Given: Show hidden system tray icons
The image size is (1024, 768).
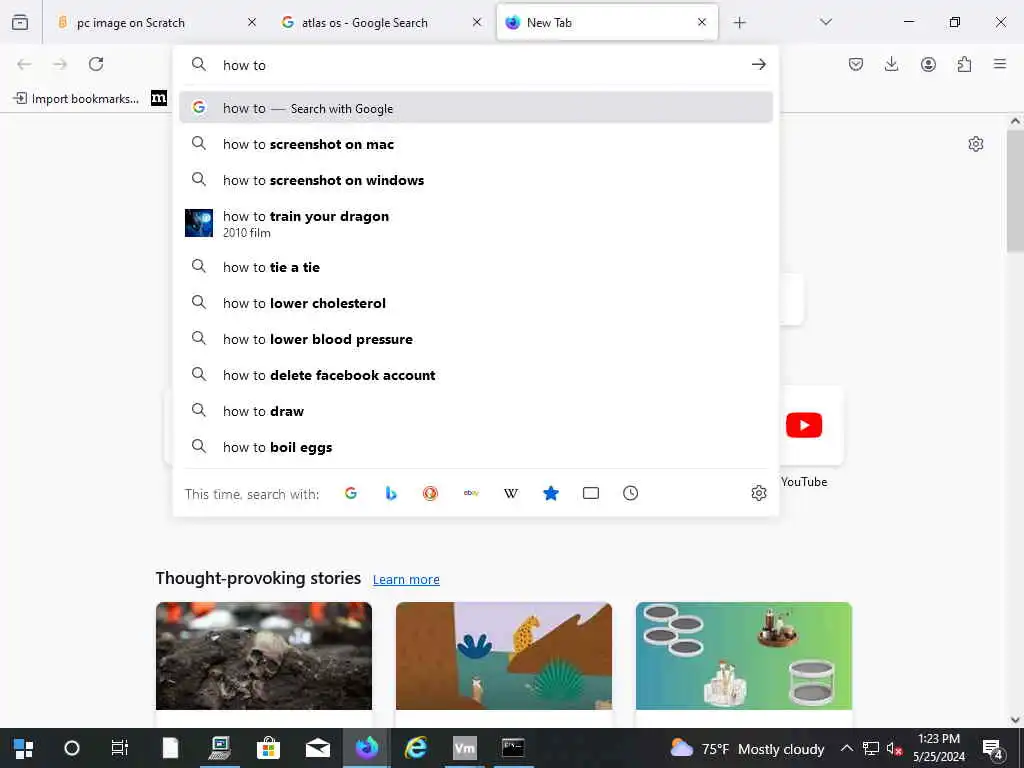Looking at the screenshot, I should pos(846,748).
